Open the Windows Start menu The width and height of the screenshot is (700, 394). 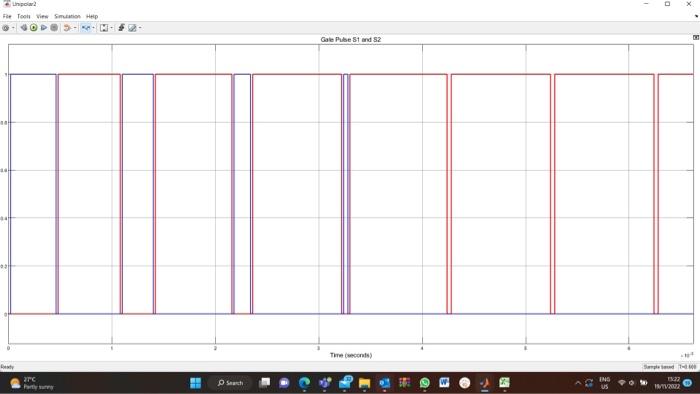[x=196, y=383]
